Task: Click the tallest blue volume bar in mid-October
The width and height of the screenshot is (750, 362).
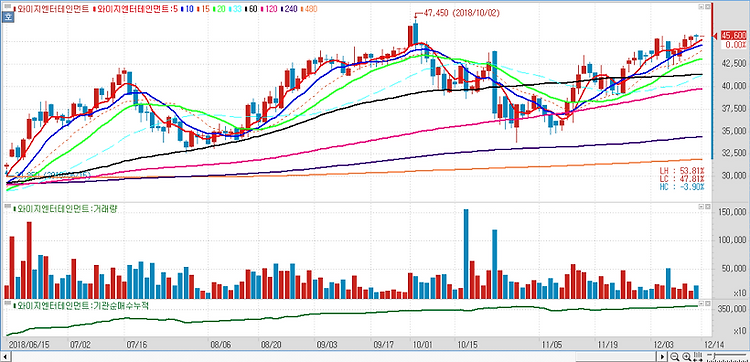Action: tap(466, 253)
